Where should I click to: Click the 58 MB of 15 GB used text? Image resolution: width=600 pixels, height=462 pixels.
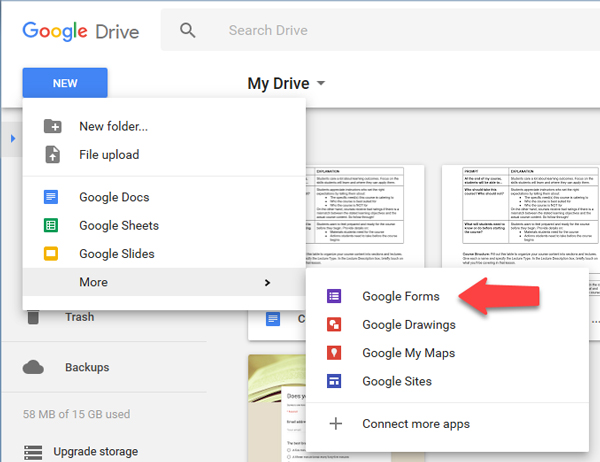click(76, 414)
